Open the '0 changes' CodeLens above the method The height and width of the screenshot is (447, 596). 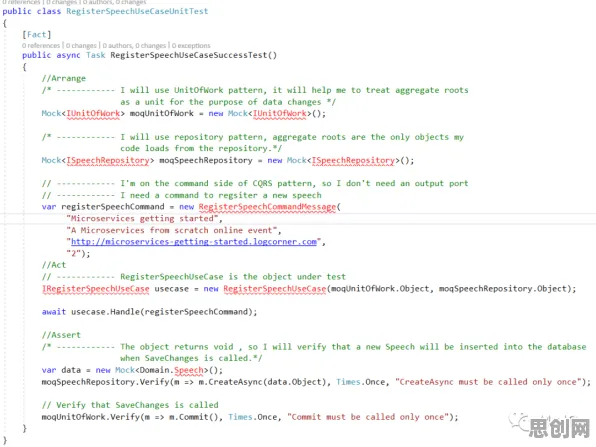coord(81,46)
